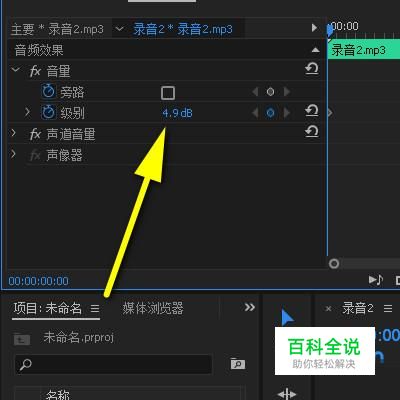Viewport: 400px width, 400px height.
Task: Add or remove keyframe for 级别
Action: [270, 113]
